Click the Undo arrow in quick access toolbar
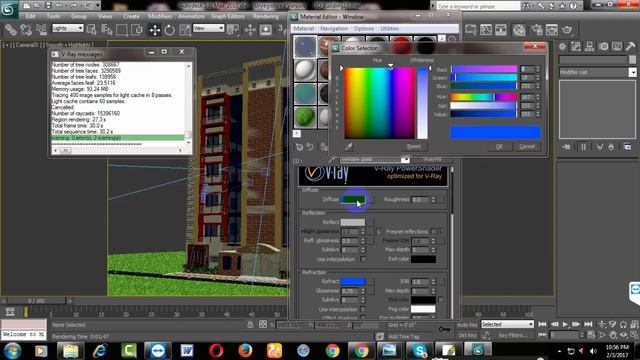 59,6
